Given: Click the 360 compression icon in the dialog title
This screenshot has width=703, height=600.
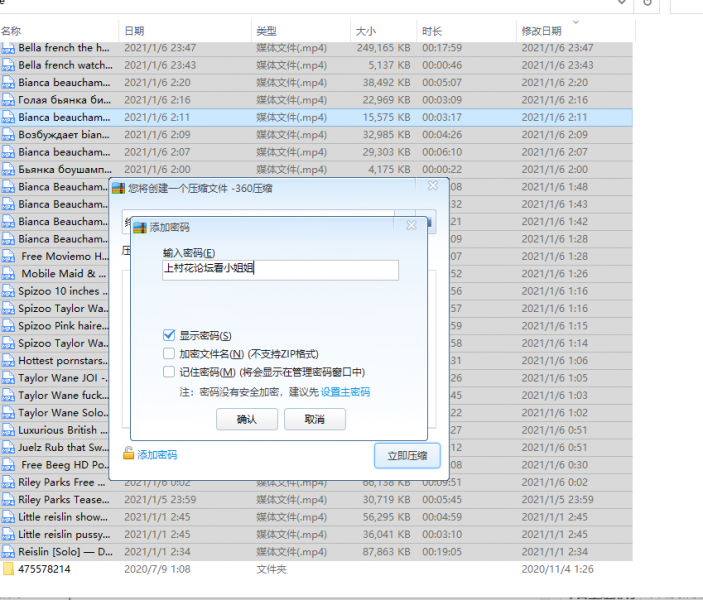Looking at the screenshot, I should click(x=118, y=186).
